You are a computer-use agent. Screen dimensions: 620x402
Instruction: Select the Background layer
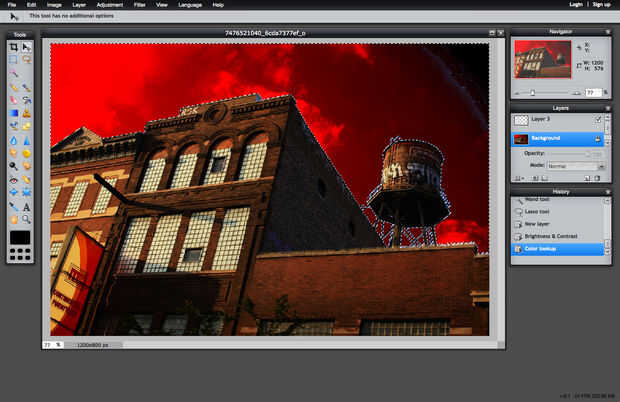point(558,139)
